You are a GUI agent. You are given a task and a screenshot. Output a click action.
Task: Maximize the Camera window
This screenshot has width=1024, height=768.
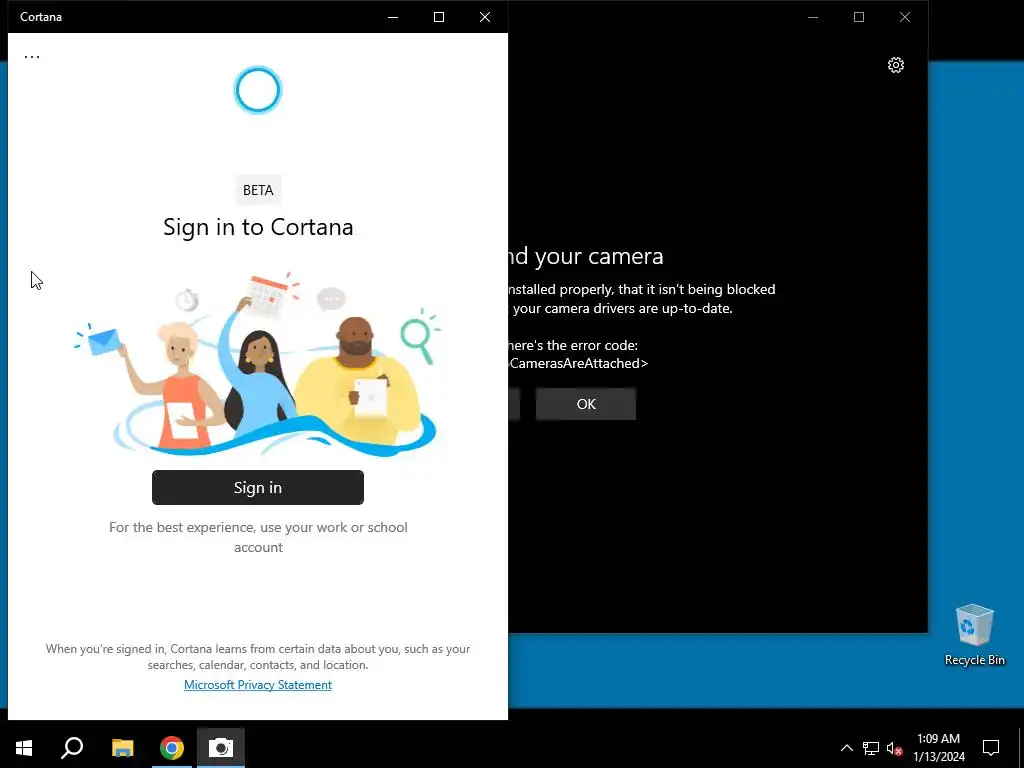click(x=859, y=17)
